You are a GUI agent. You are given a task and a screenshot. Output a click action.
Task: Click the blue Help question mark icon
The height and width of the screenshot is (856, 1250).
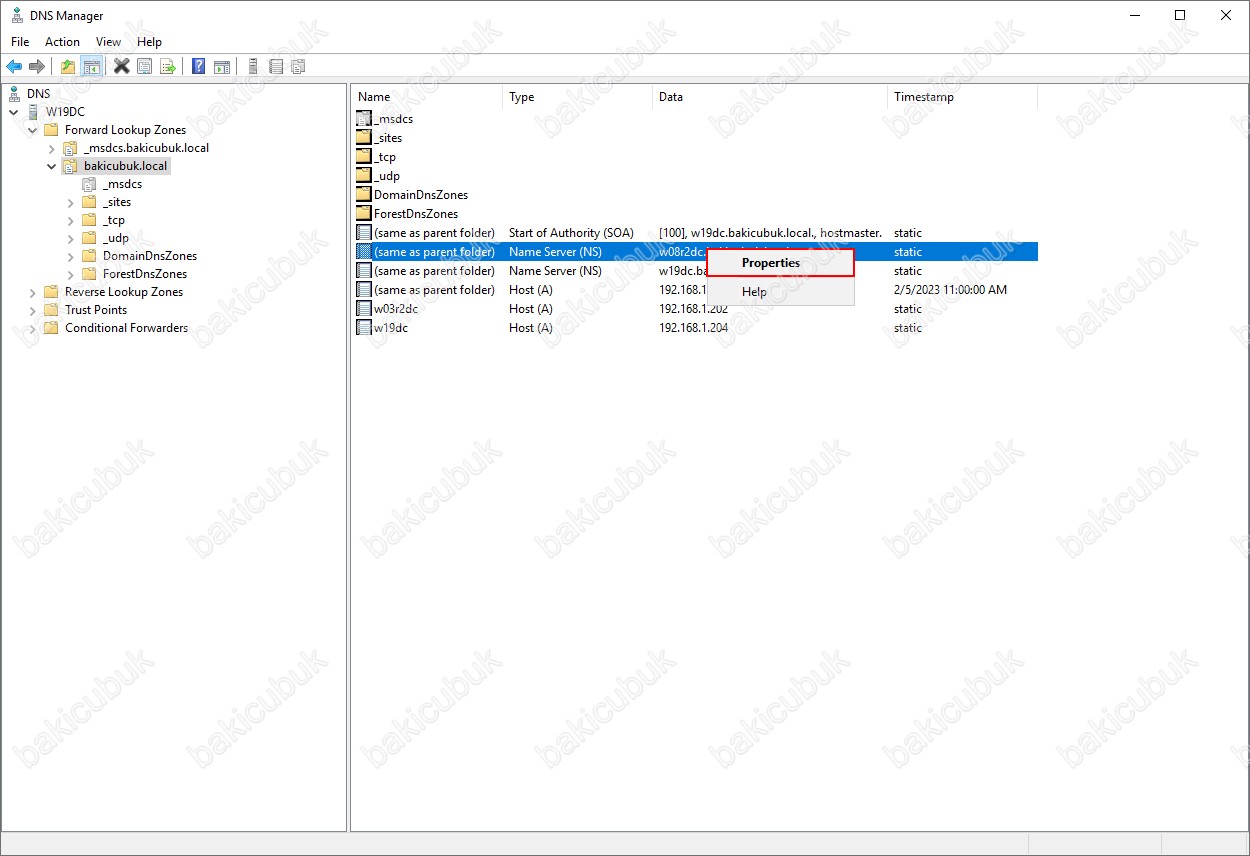[198, 67]
